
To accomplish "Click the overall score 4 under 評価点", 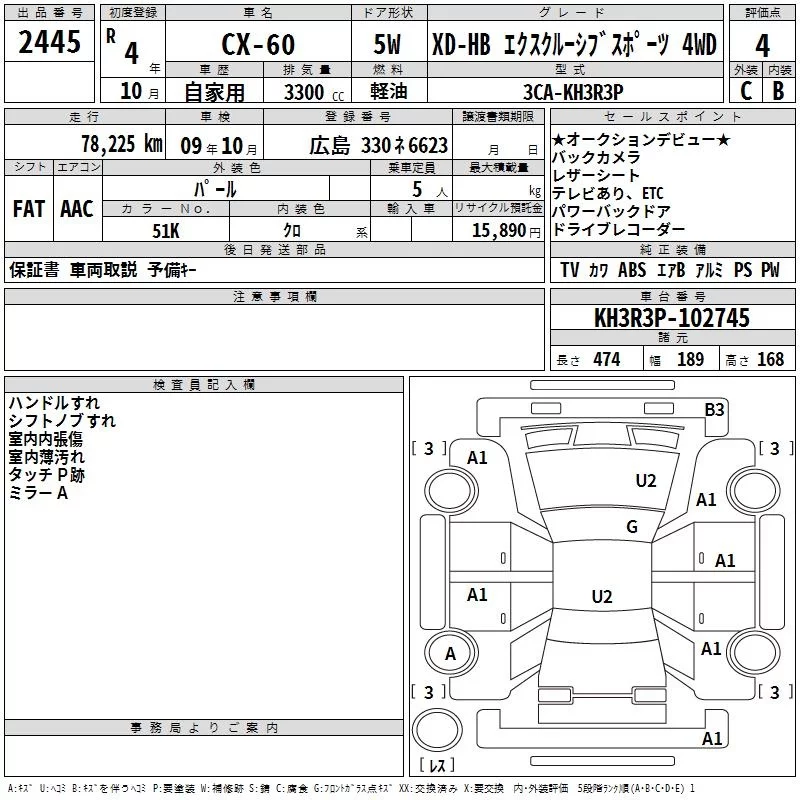I will 762,45.
